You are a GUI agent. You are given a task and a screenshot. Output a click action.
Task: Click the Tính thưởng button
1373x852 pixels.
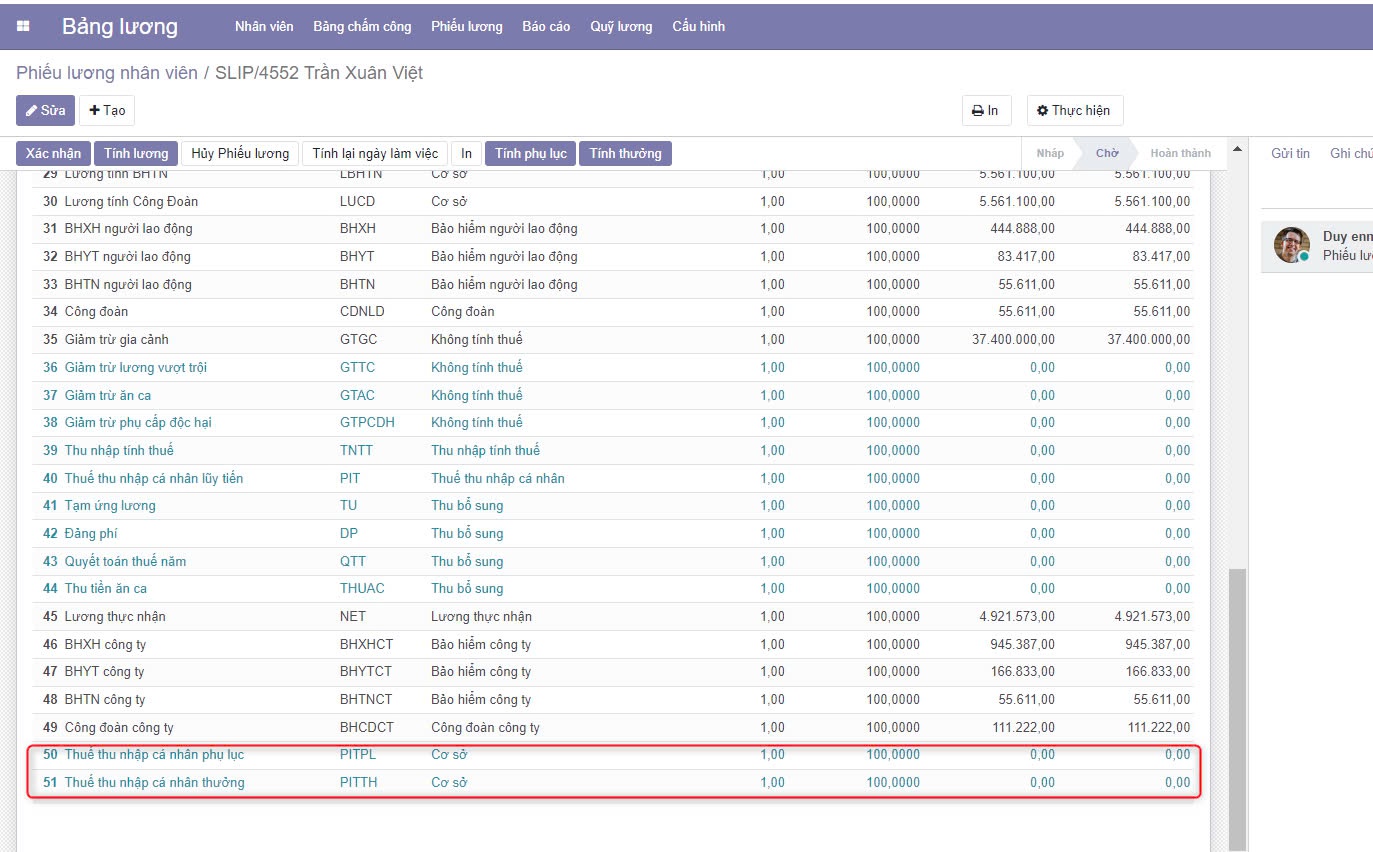[x=625, y=153]
